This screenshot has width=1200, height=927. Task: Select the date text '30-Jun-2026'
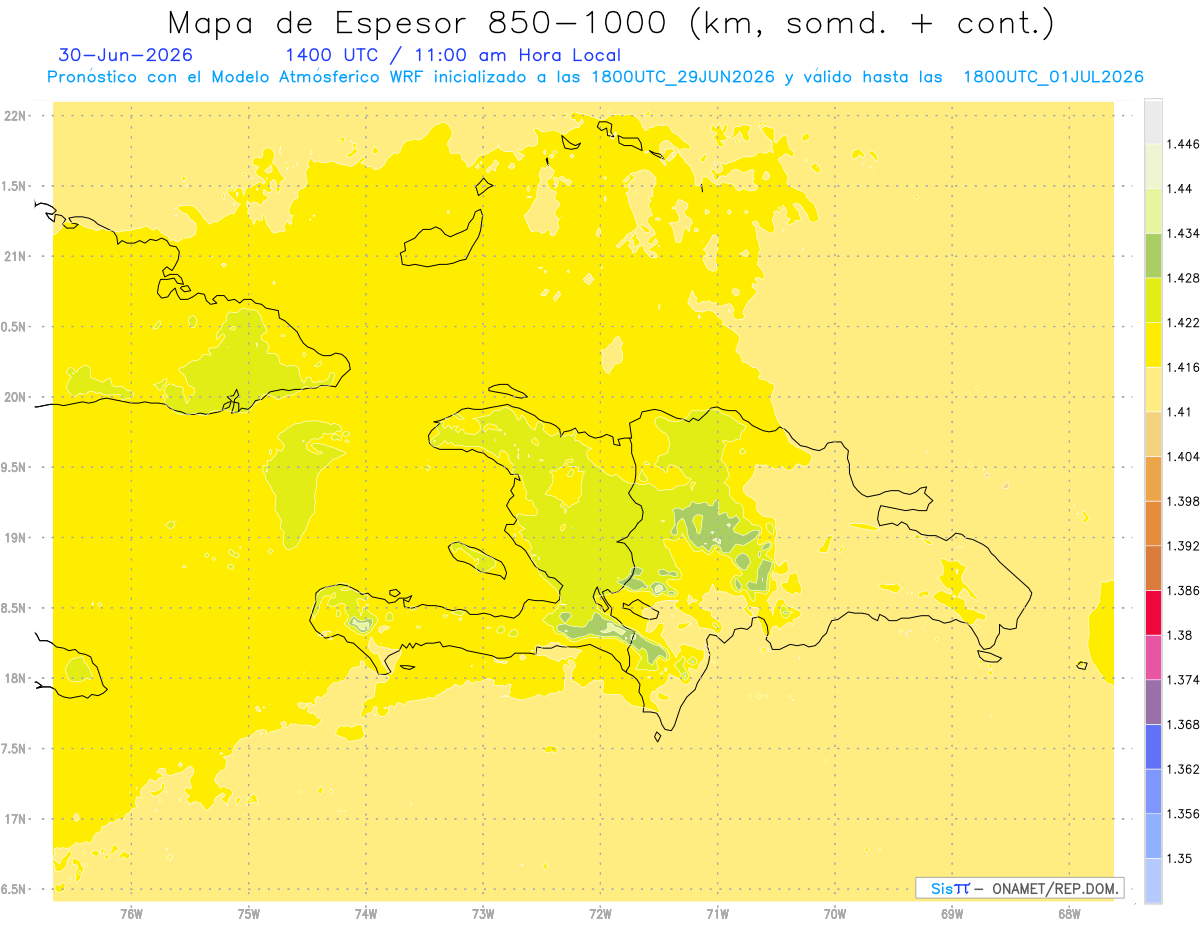point(126,55)
